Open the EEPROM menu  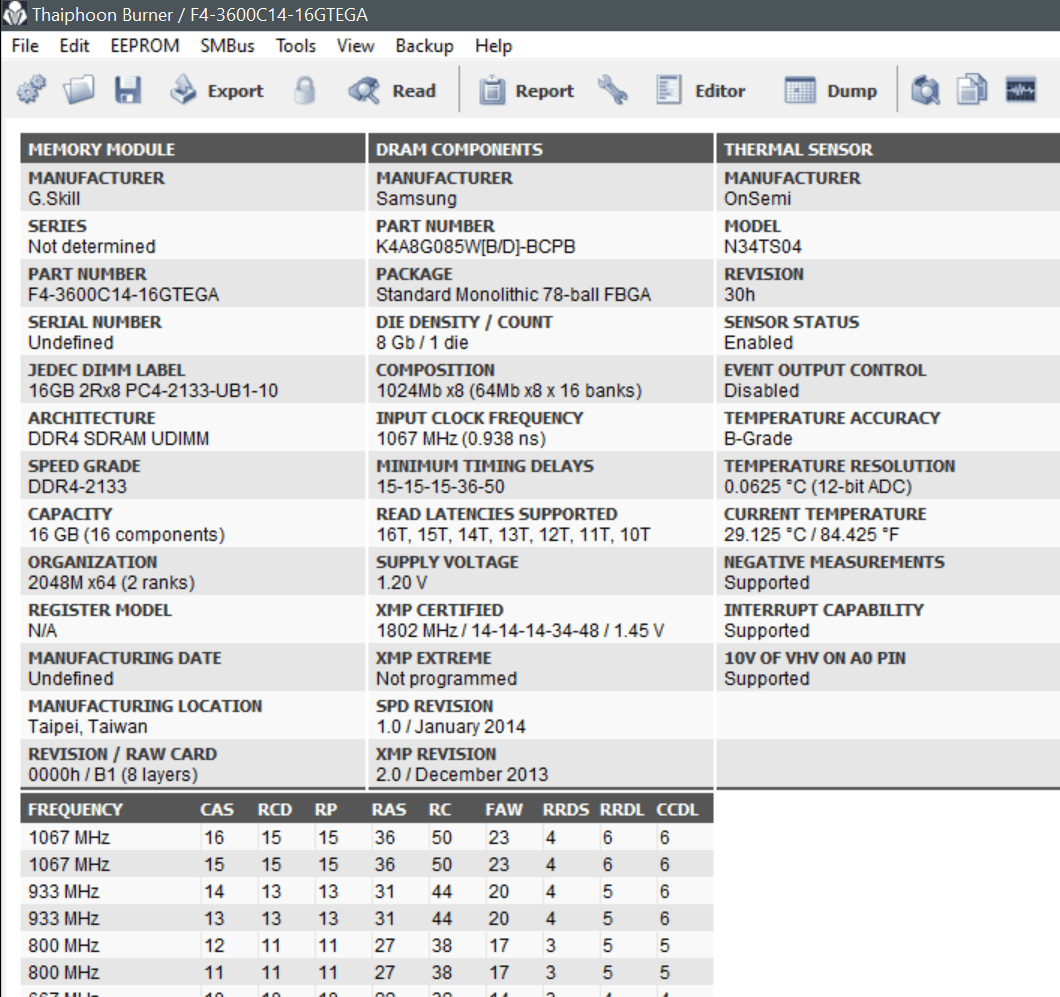(145, 46)
